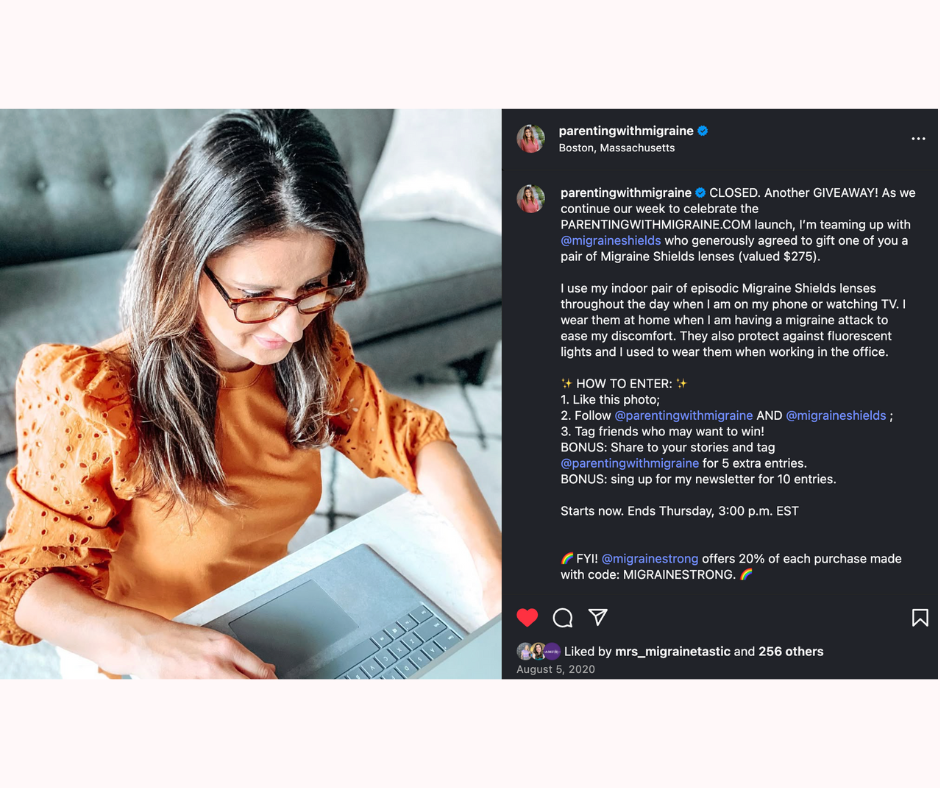Click verified badge next to header username
This screenshot has width=940, height=788.
pos(703,131)
